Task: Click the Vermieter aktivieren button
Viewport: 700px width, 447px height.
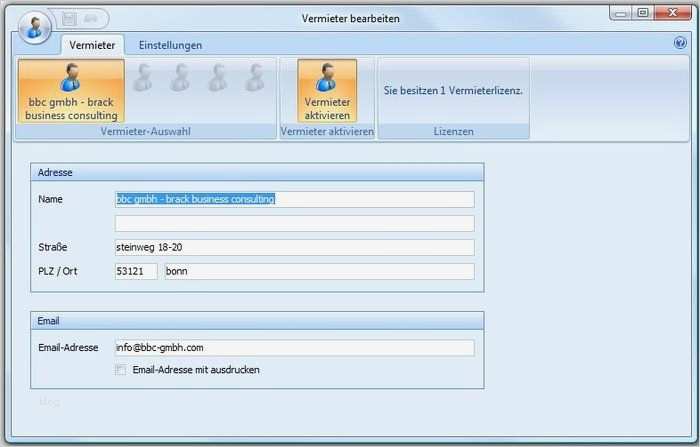Action: [x=327, y=91]
